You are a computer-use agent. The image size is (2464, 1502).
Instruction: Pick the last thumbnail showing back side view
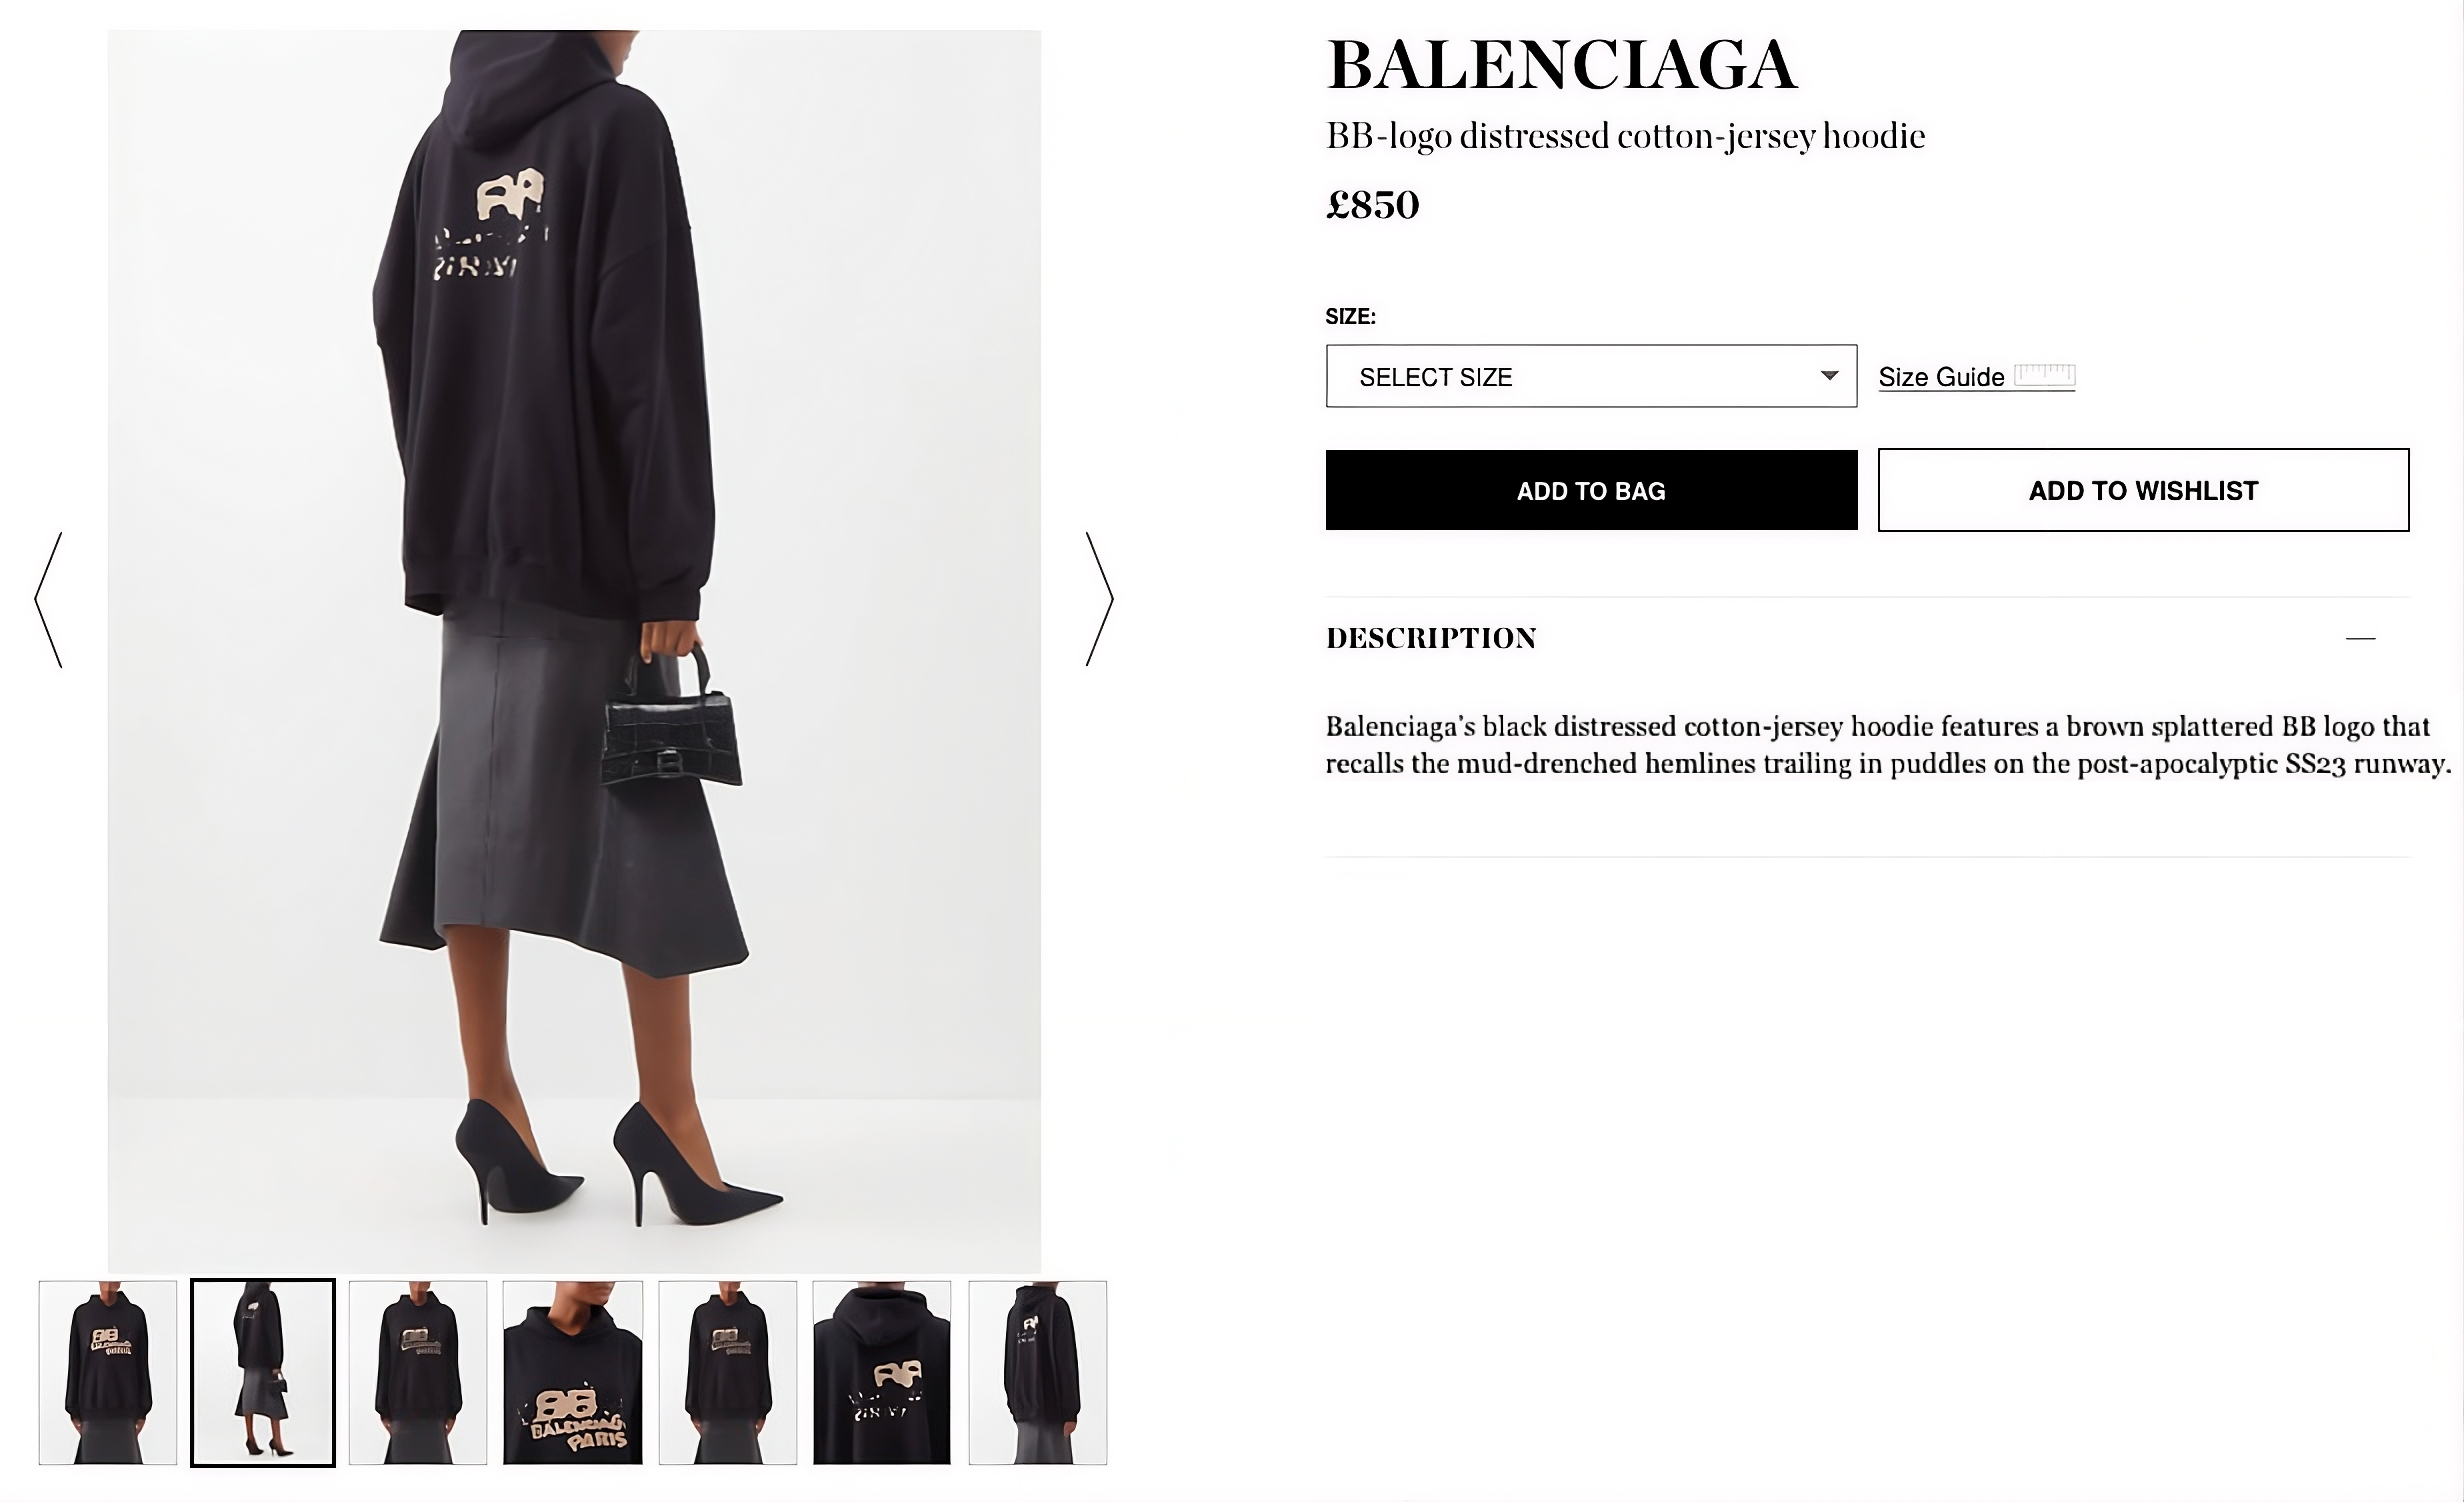(x=1038, y=1372)
